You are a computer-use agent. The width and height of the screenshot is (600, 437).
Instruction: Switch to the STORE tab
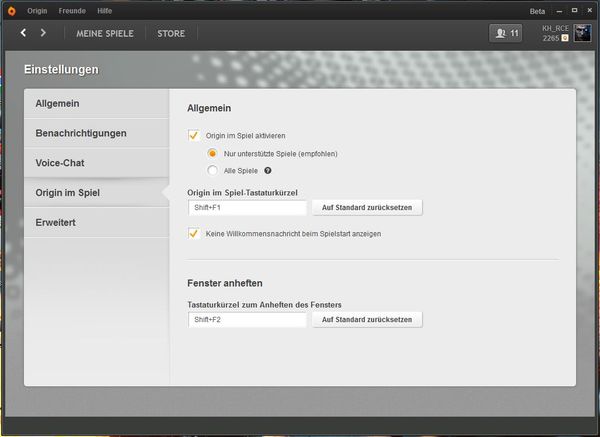click(x=171, y=34)
